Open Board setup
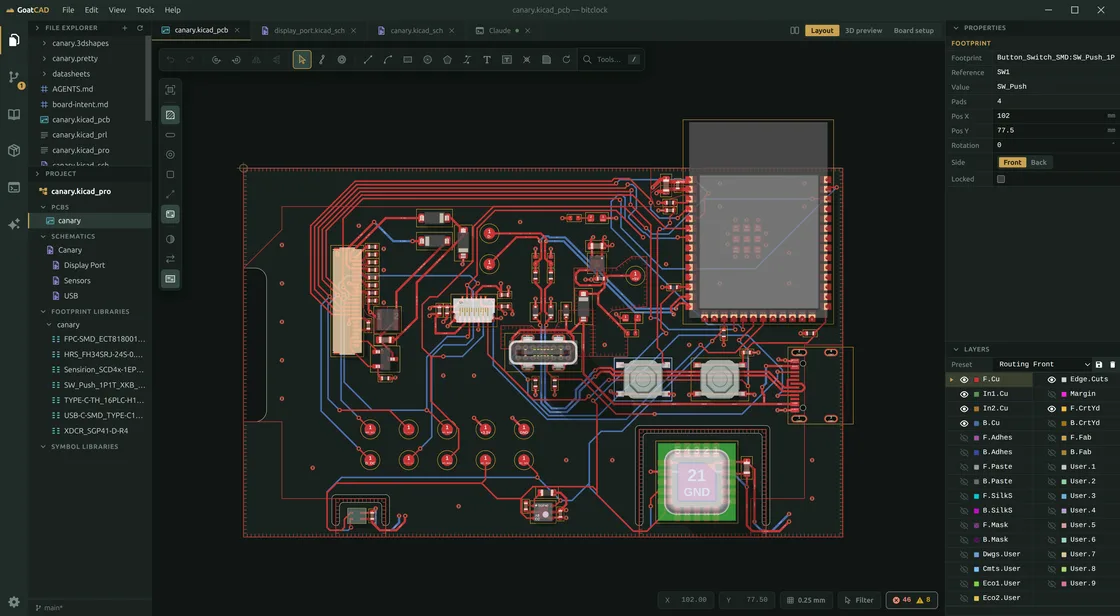 (914, 31)
